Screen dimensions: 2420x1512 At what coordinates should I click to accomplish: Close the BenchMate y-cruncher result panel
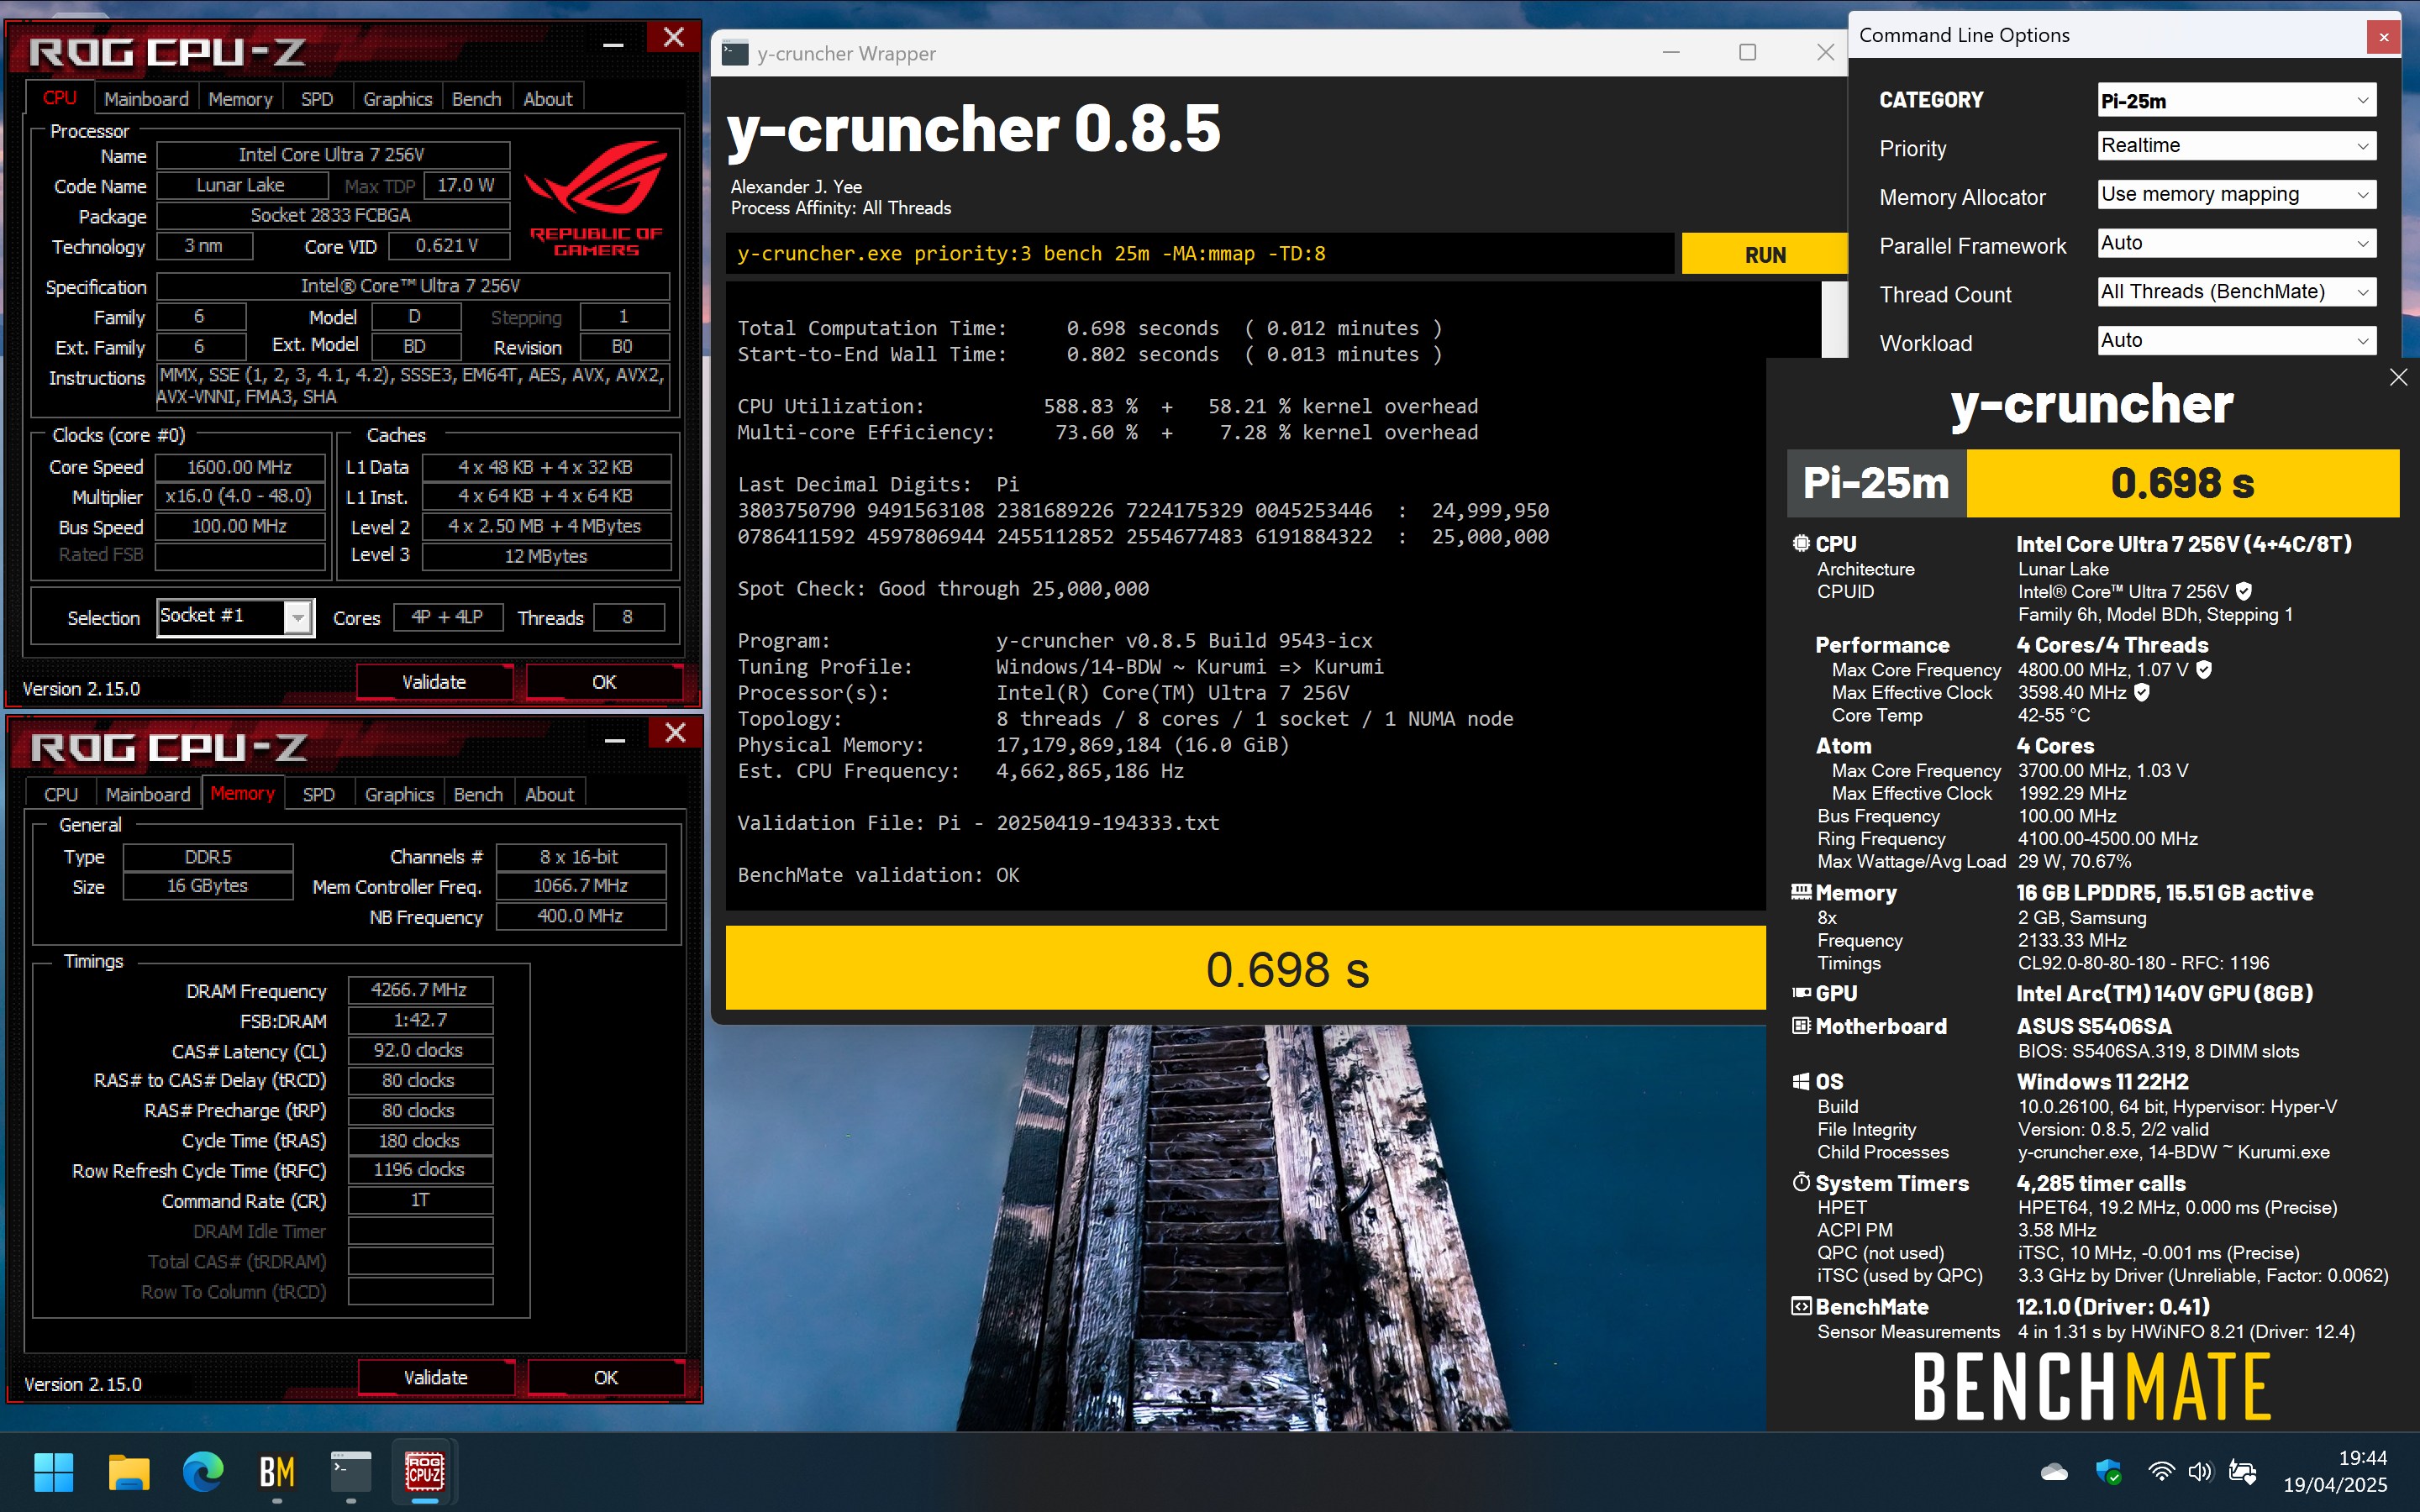tap(2398, 377)
